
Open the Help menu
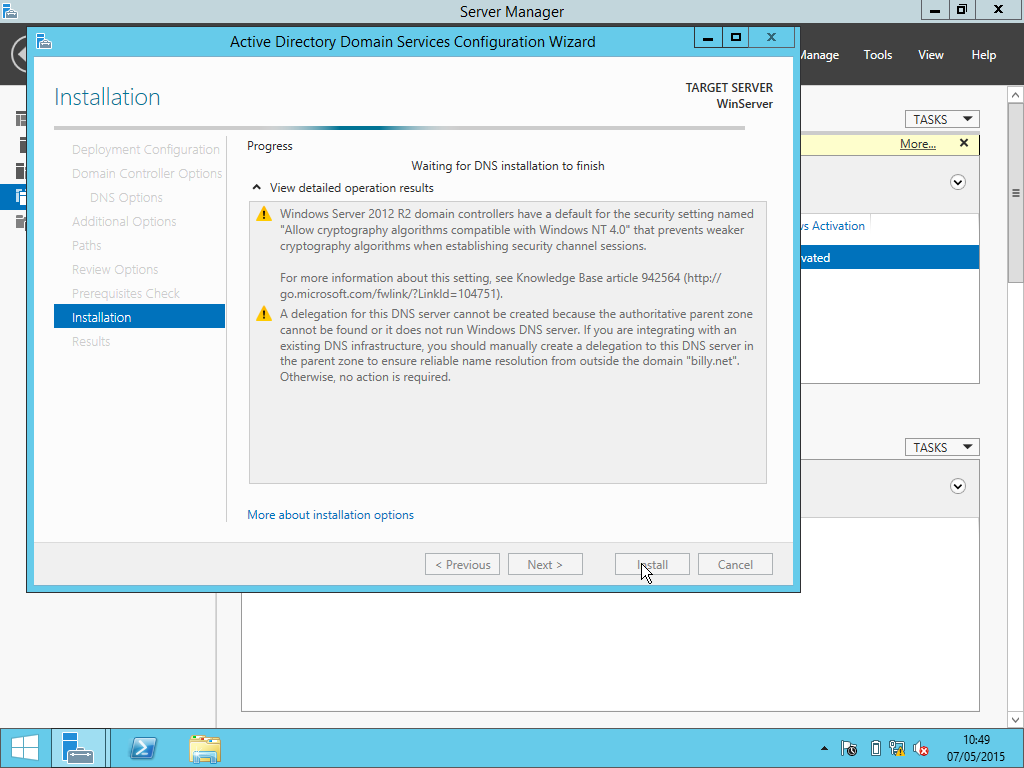pyautogui.click(x=984, y=55)
